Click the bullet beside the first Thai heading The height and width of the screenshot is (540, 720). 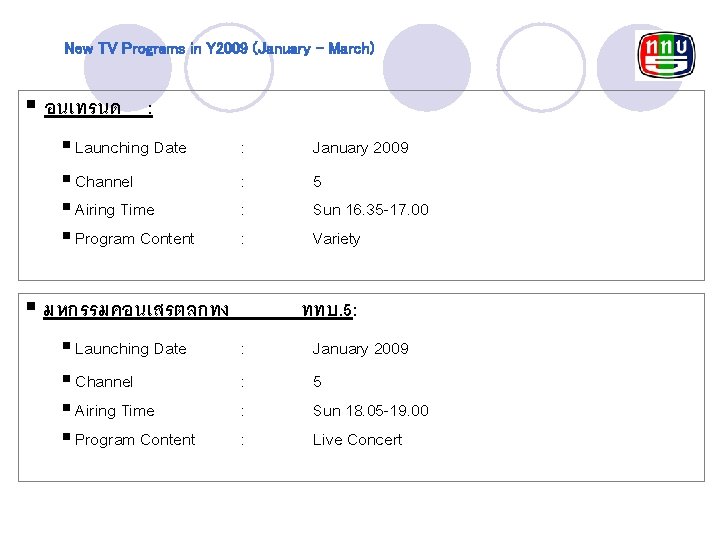[32, 104]
